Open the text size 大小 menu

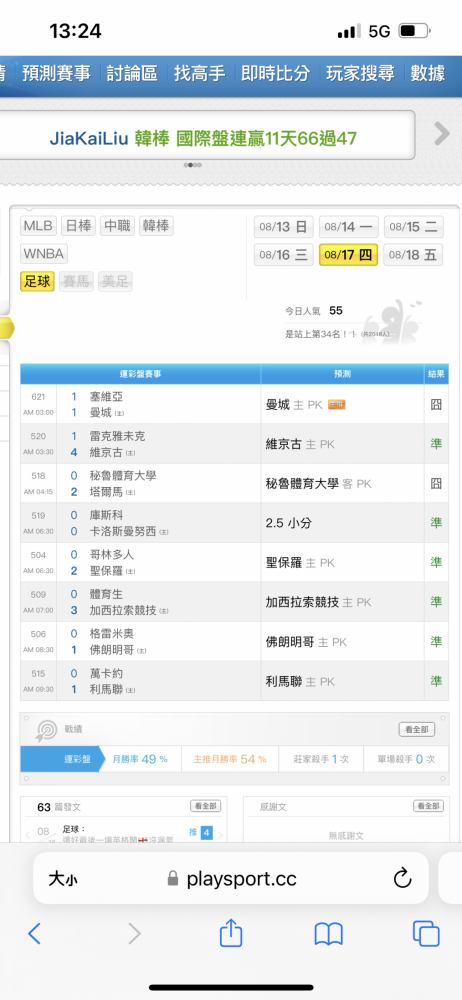(63, 879)
